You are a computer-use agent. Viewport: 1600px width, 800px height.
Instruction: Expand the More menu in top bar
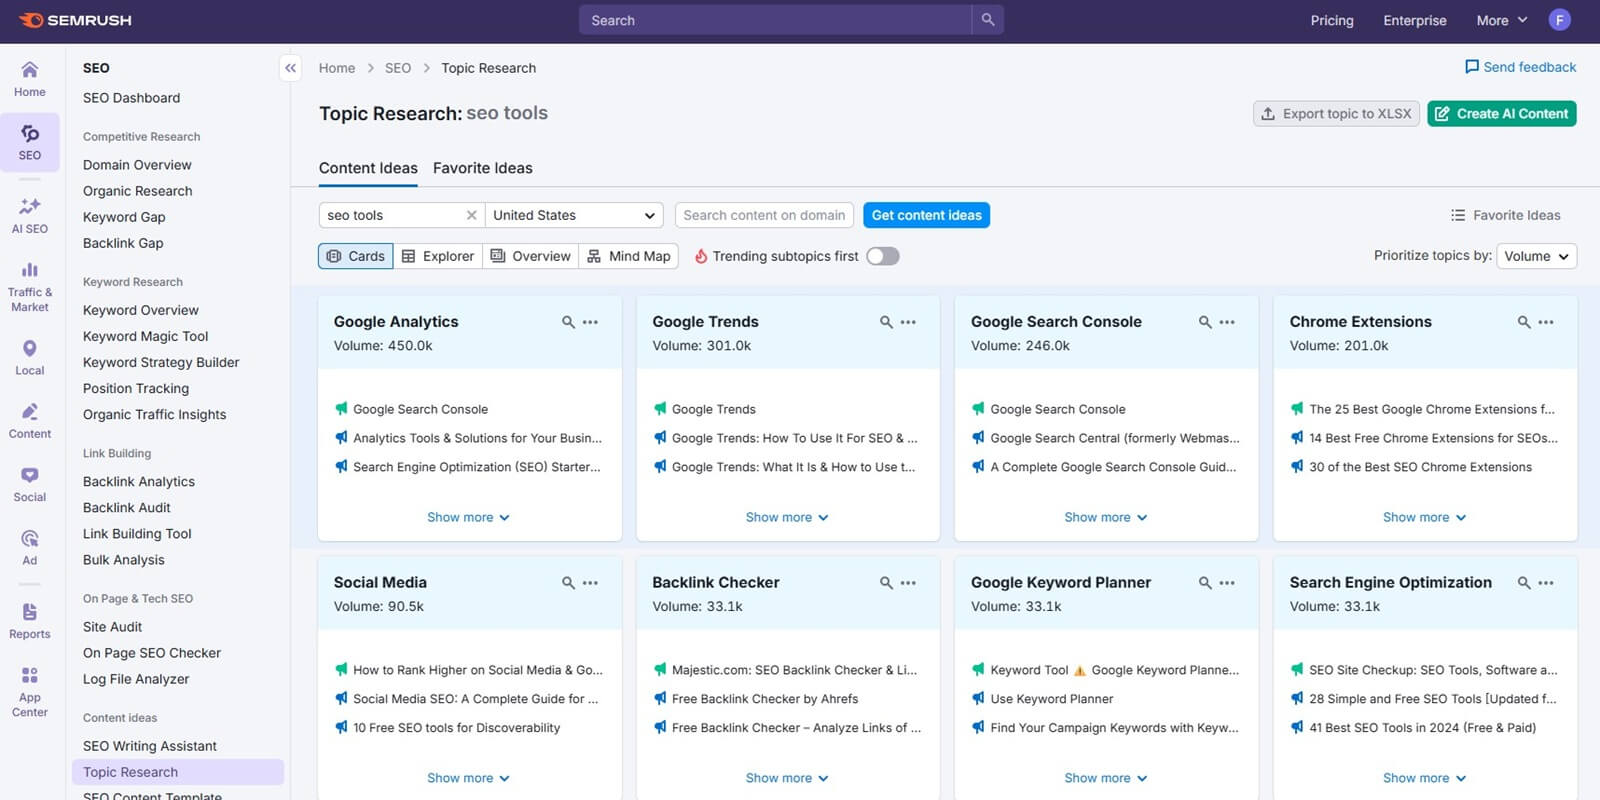point(1502,20)
